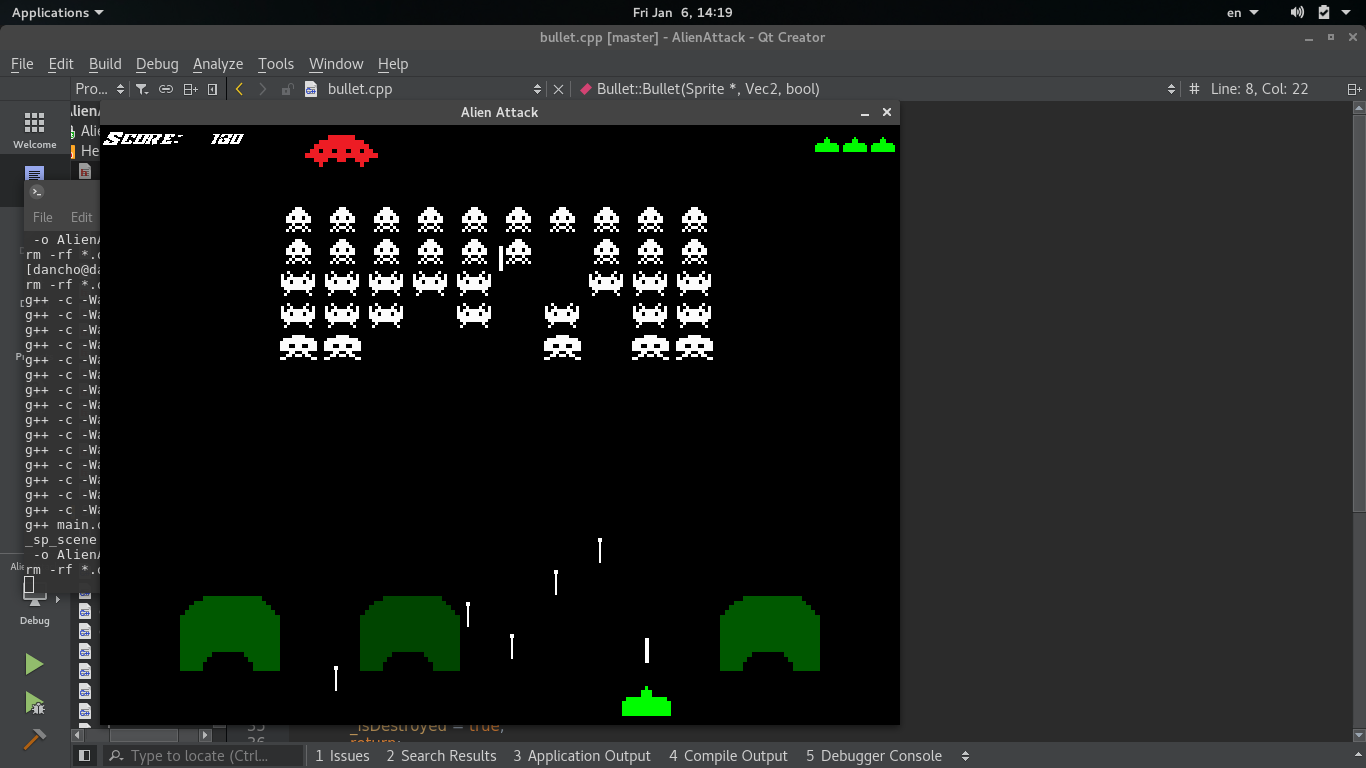Maximize the Qt Creator window
1366x768 pixels.
[1331, 37]
